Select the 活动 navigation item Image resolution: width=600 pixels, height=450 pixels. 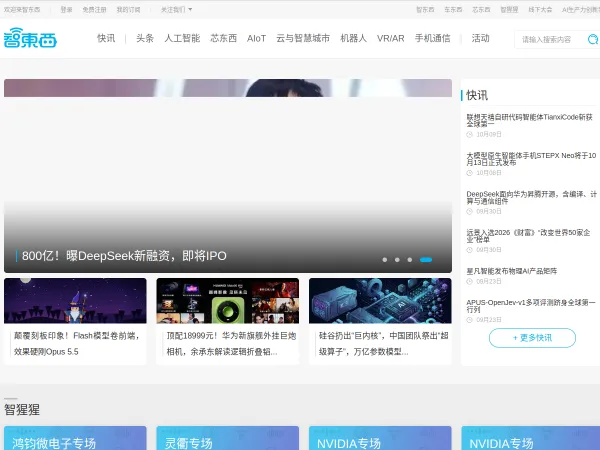click(x=481, y=38)
